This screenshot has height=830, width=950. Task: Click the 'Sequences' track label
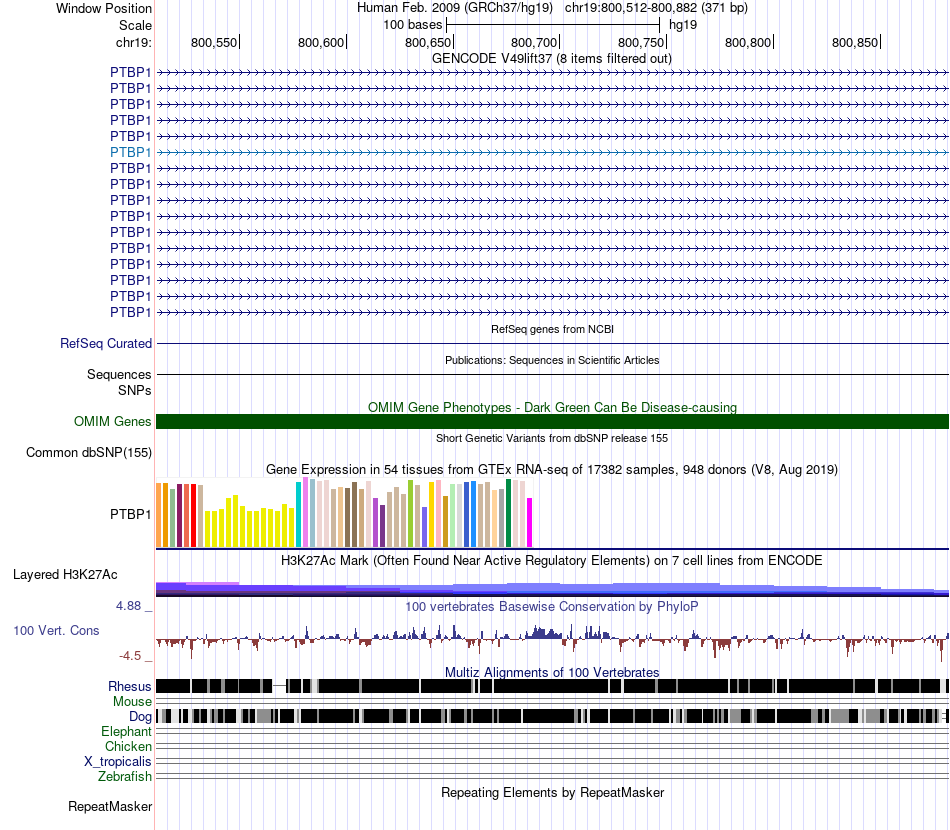point(119,374)
